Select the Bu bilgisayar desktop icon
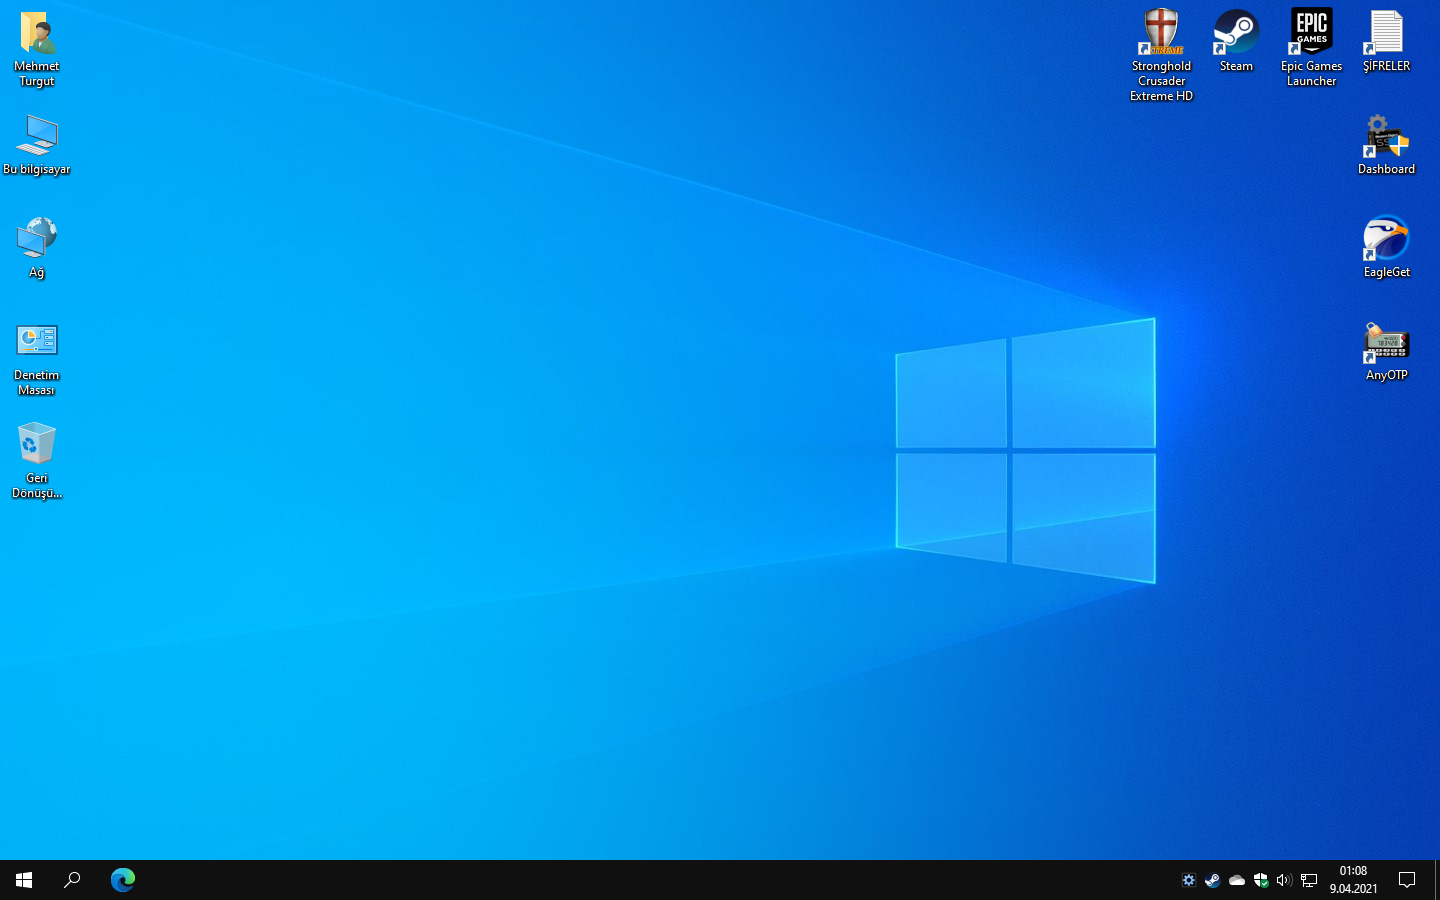This screenshot has height=900, width=1440. 37,145
